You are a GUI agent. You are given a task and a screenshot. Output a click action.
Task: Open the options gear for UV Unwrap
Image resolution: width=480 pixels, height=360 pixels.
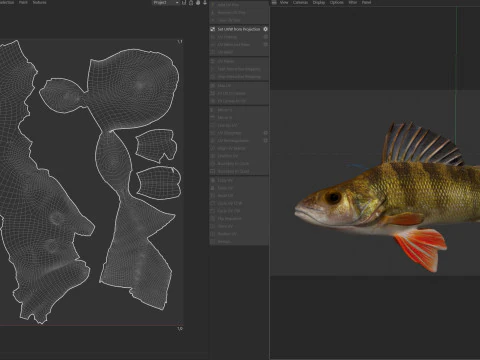tap(266, 37)
